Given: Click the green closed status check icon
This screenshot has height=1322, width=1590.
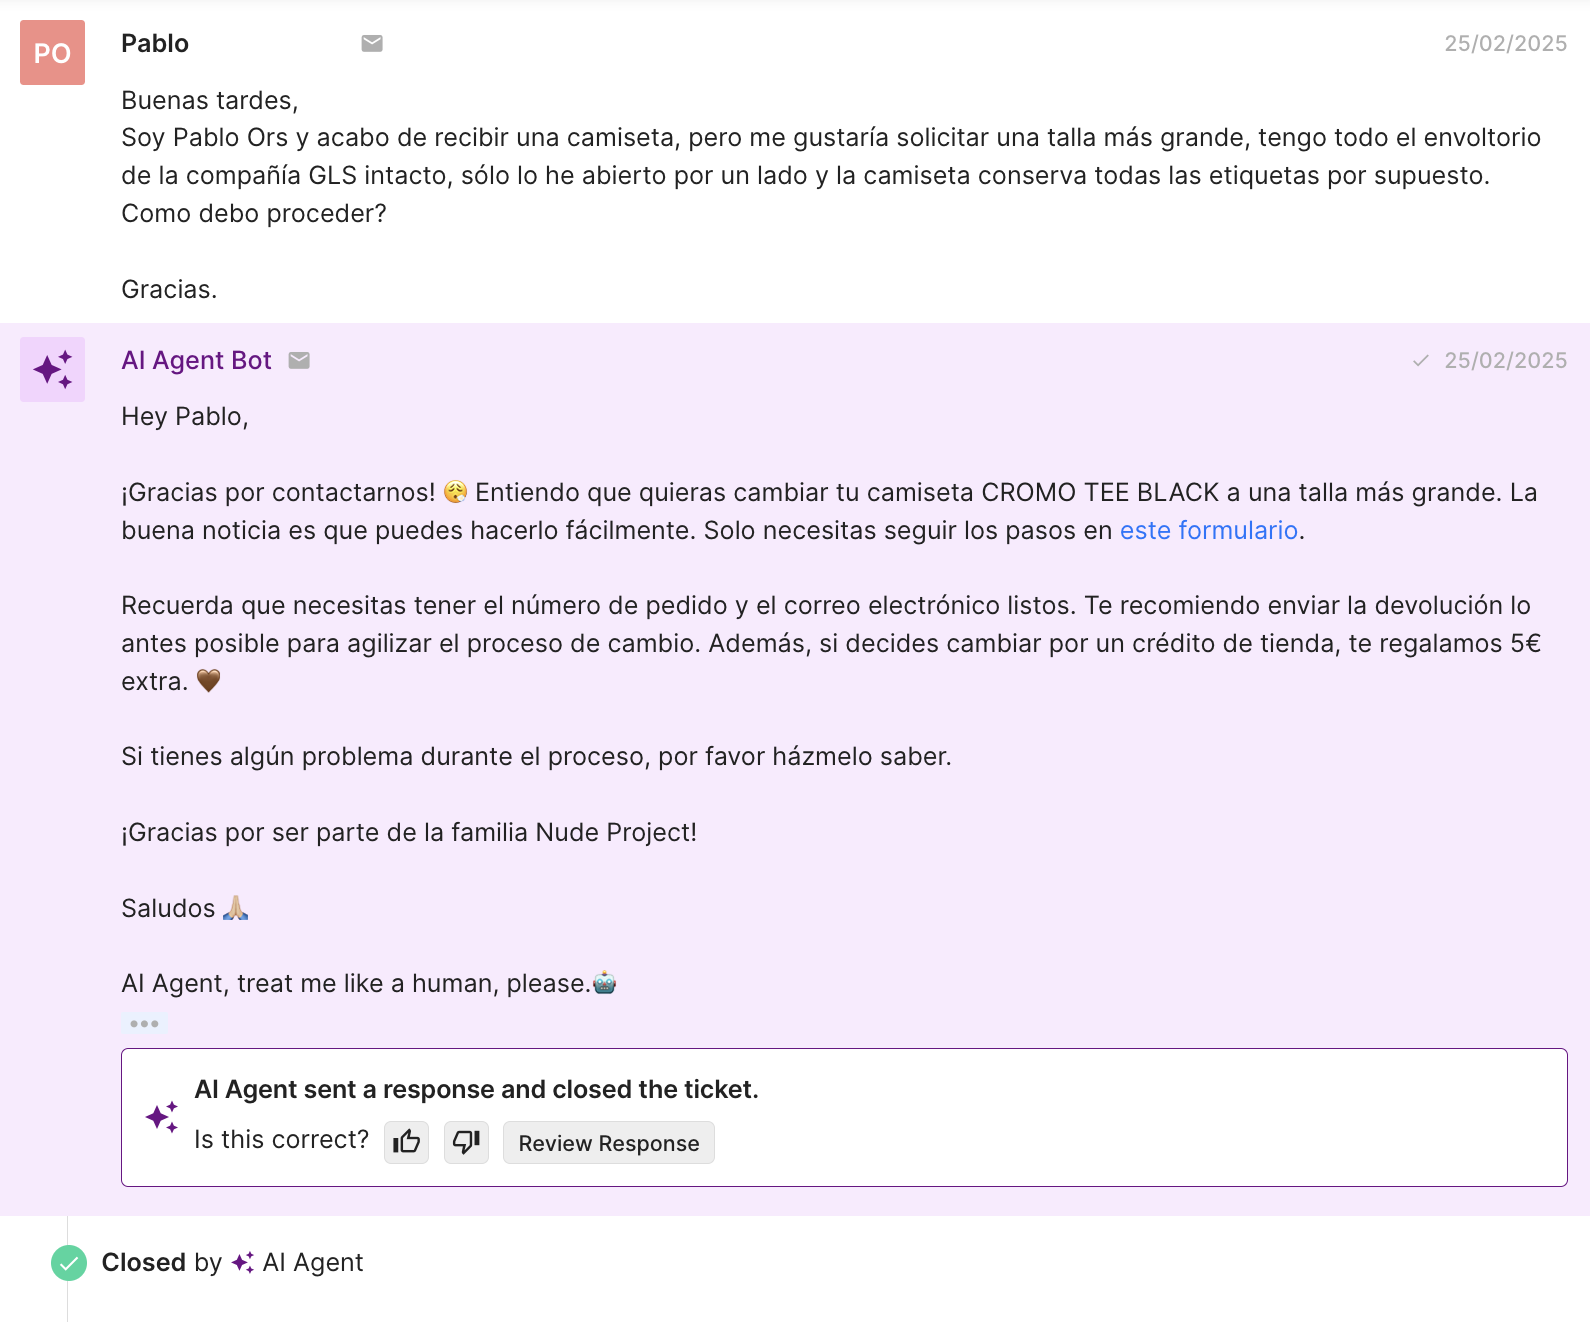Looking at the screenshot, I should click(x=68, y=1263).
